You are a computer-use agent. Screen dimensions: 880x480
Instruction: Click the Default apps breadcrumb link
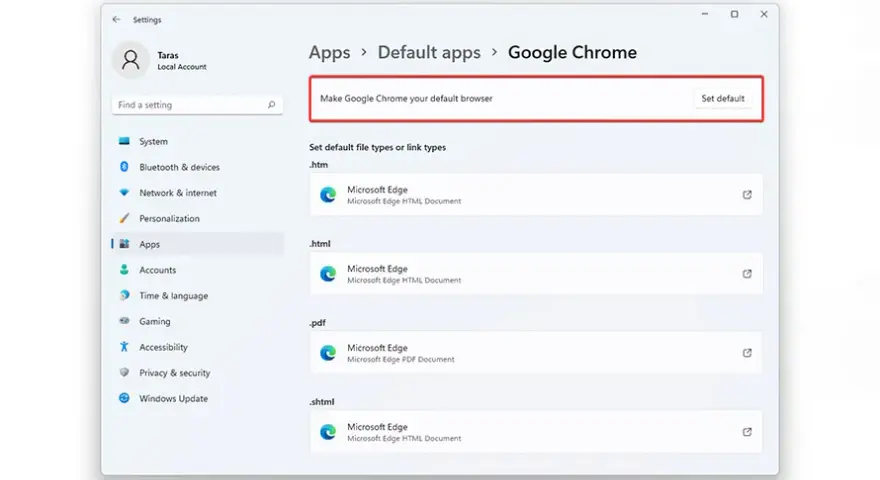click(x=429, y=52)
